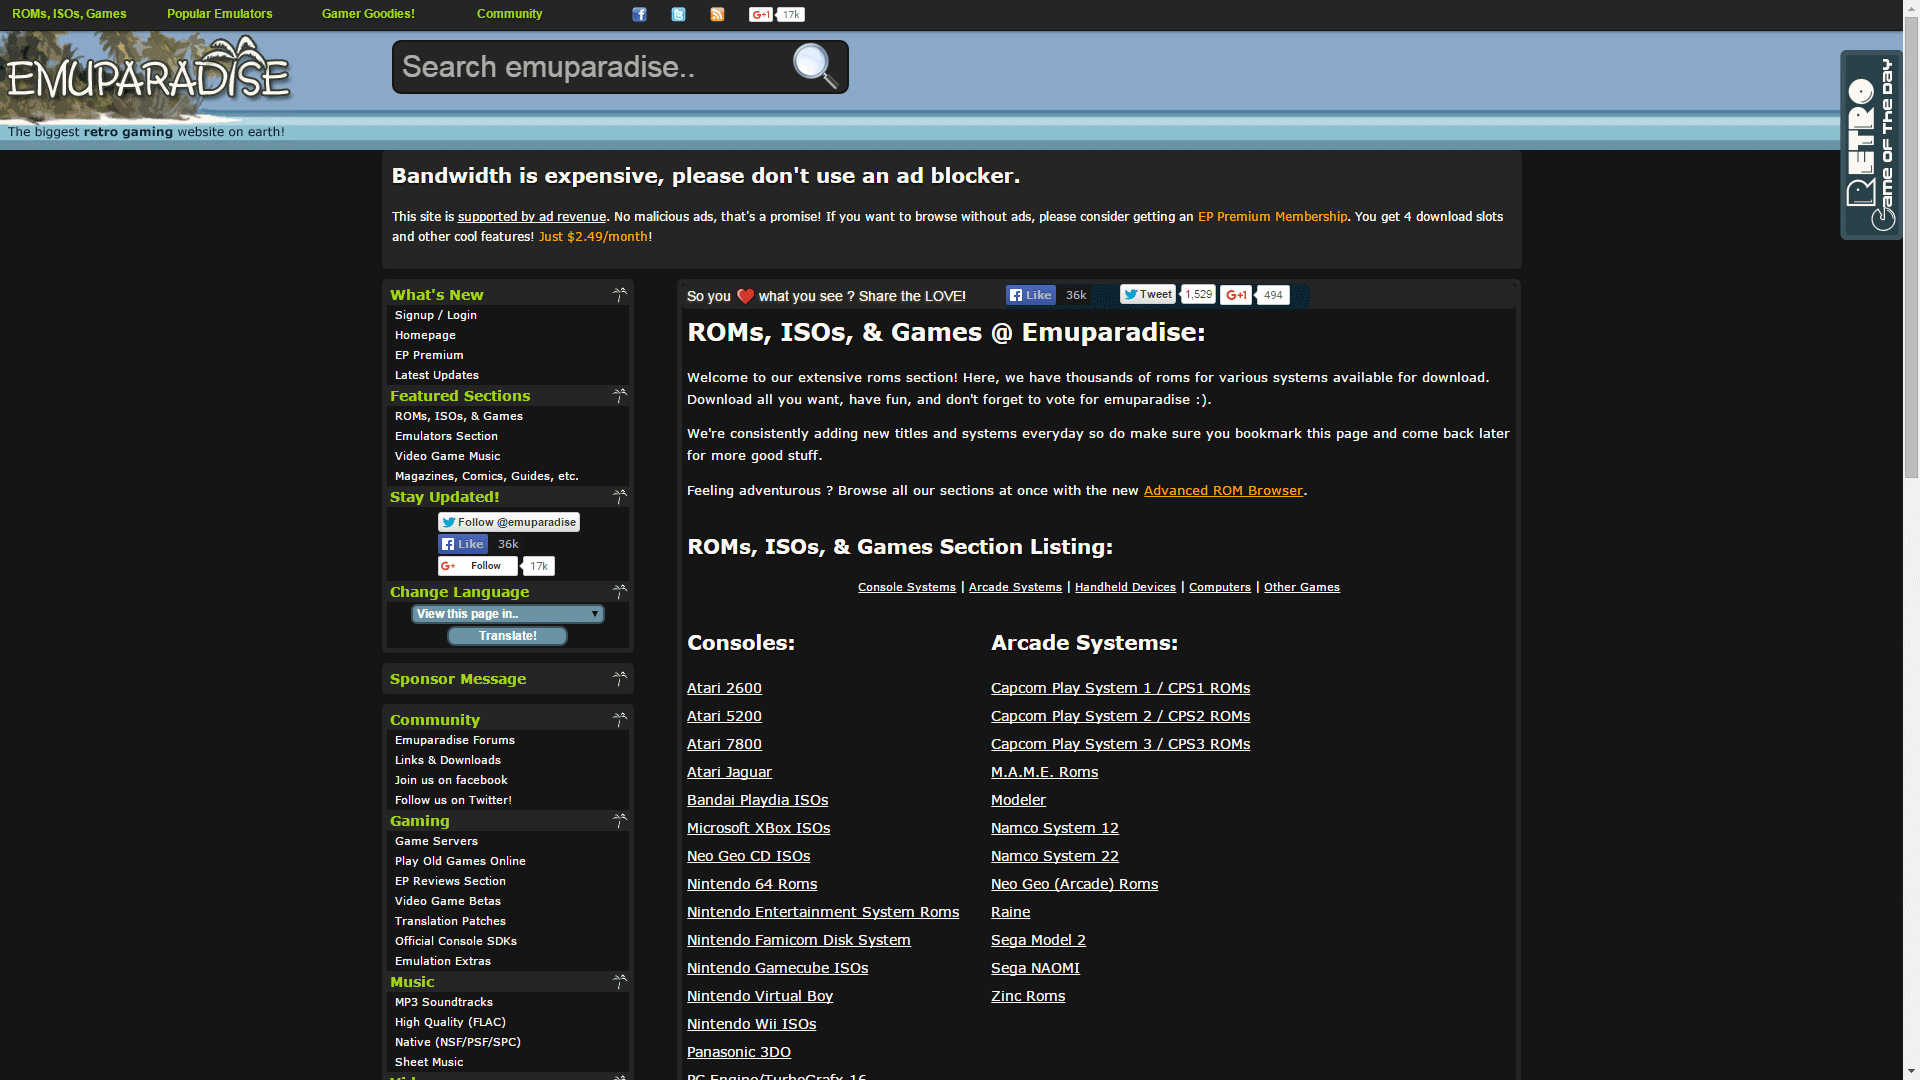Click the Google+ Follow button in sidebar

(477, 565)
